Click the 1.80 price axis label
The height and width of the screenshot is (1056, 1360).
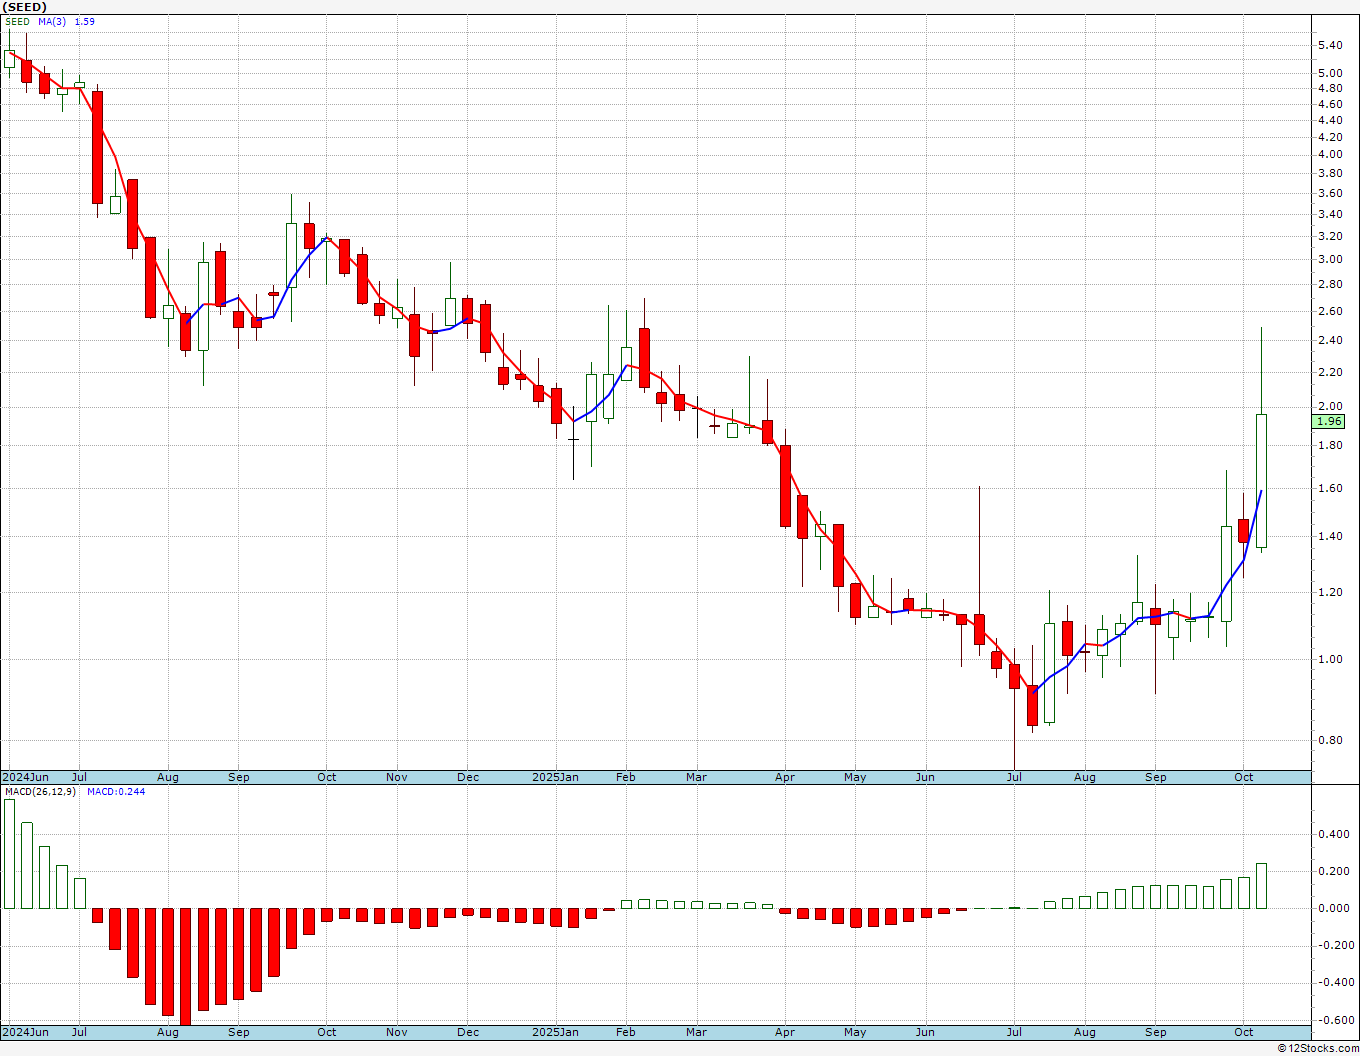(x=1330, y=445)
